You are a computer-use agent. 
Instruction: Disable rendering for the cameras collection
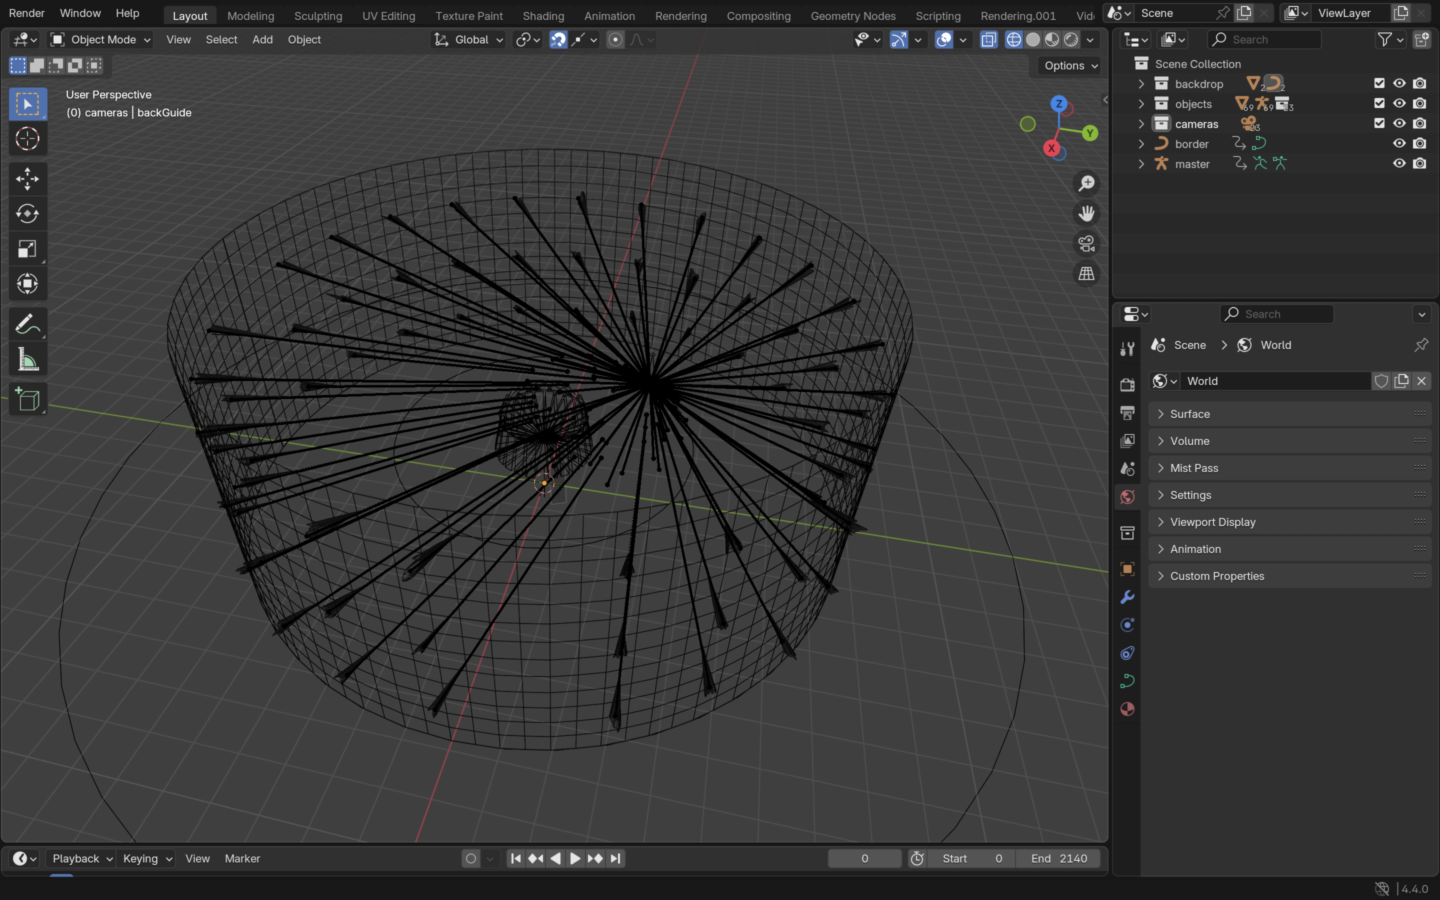[x=1419, y=124]
